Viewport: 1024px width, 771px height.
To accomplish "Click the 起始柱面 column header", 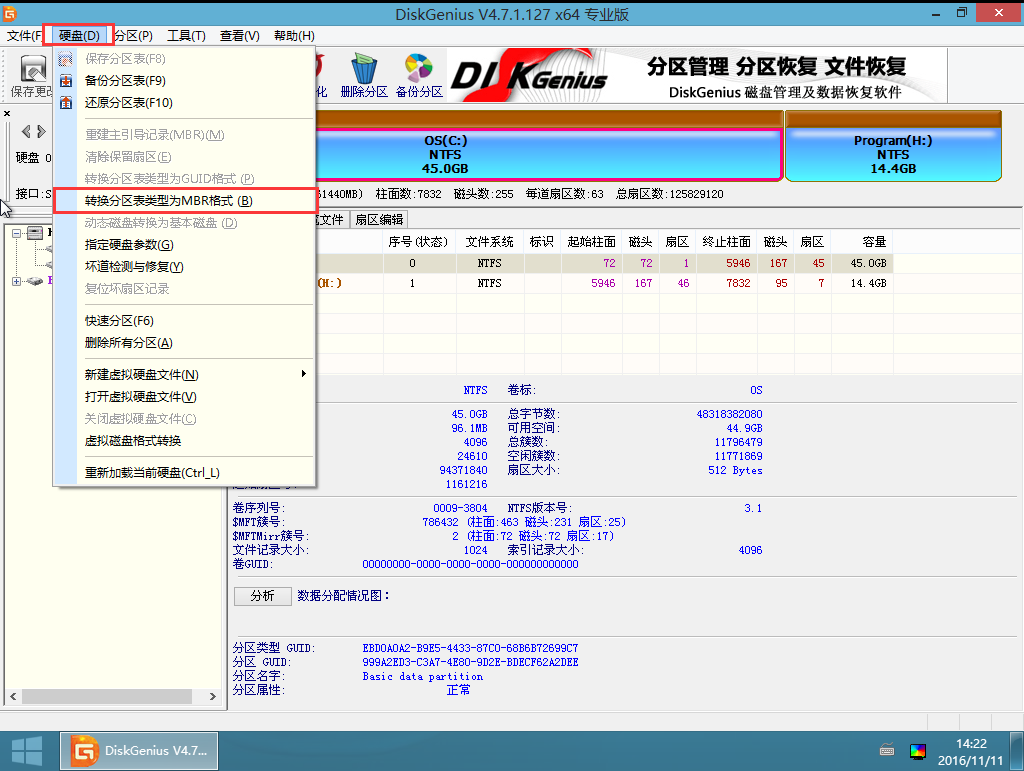I will pyautogui.click(x=592, y=242).
